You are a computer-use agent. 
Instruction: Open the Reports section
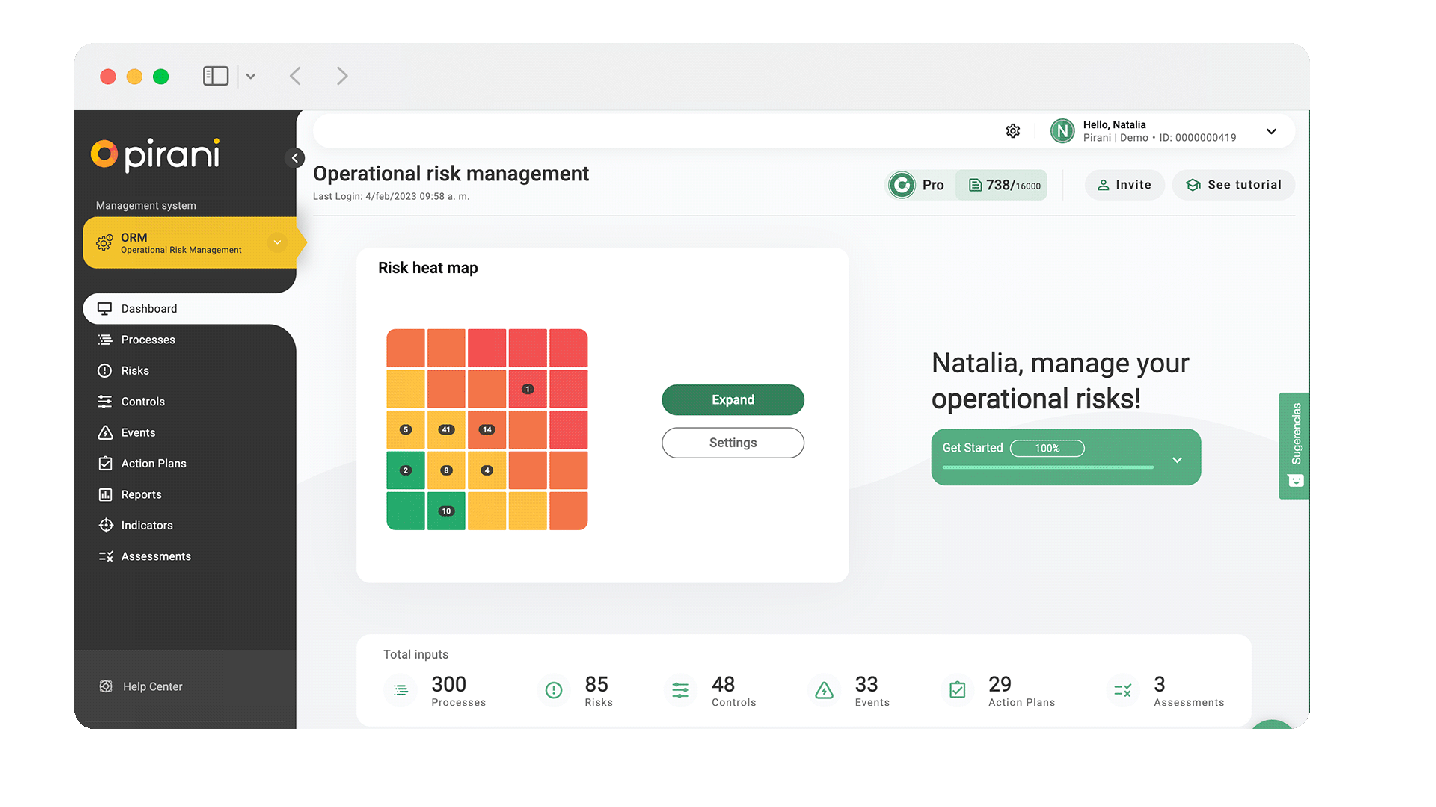[143, 494]
